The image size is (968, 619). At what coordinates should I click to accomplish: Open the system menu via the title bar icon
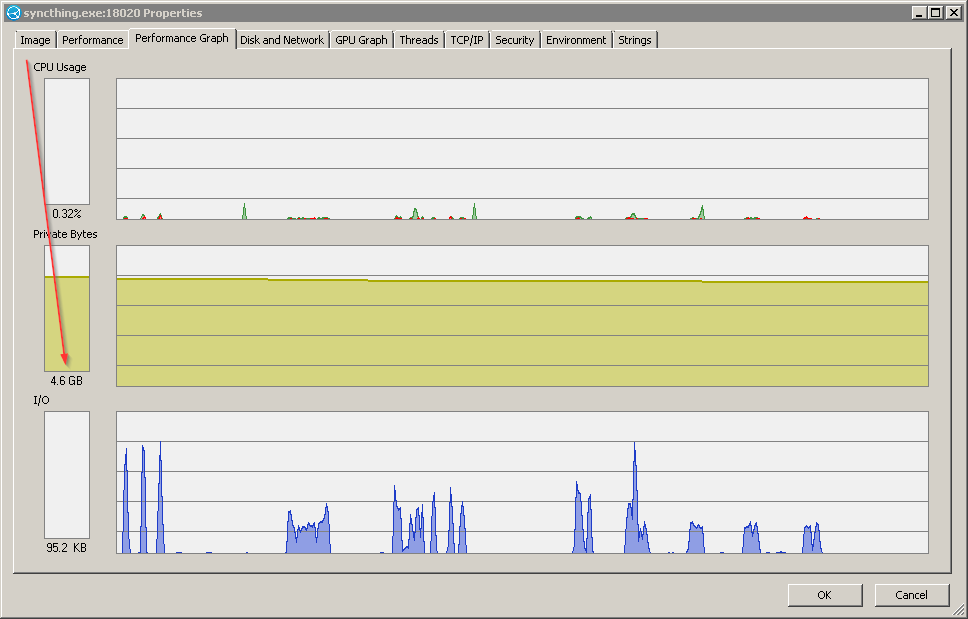coord(12,11)
